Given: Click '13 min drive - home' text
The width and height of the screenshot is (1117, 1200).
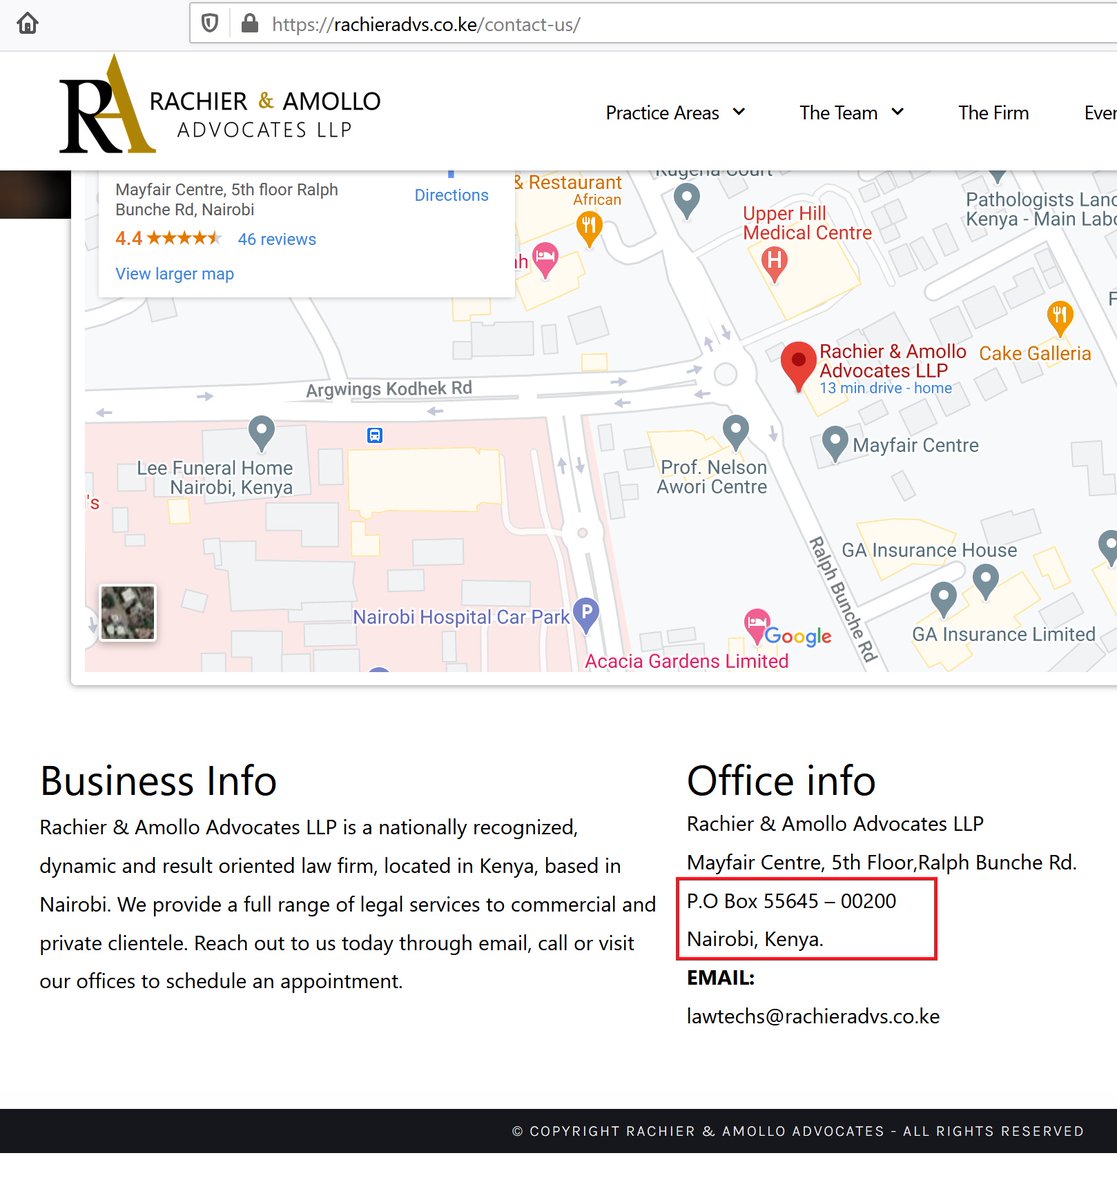Looking at the screenshot, I should [x=886, y=388].
